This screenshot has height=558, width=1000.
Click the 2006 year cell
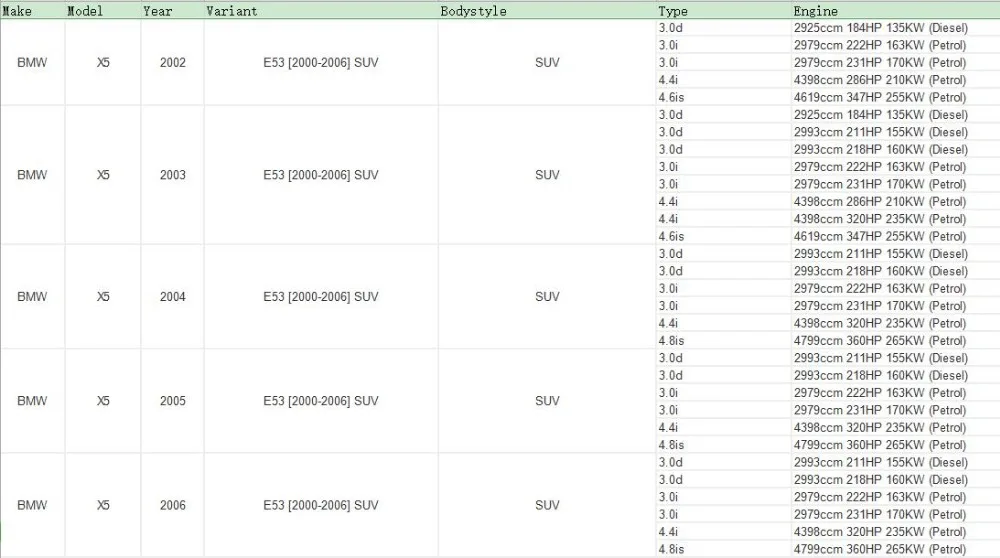[173, 505]
